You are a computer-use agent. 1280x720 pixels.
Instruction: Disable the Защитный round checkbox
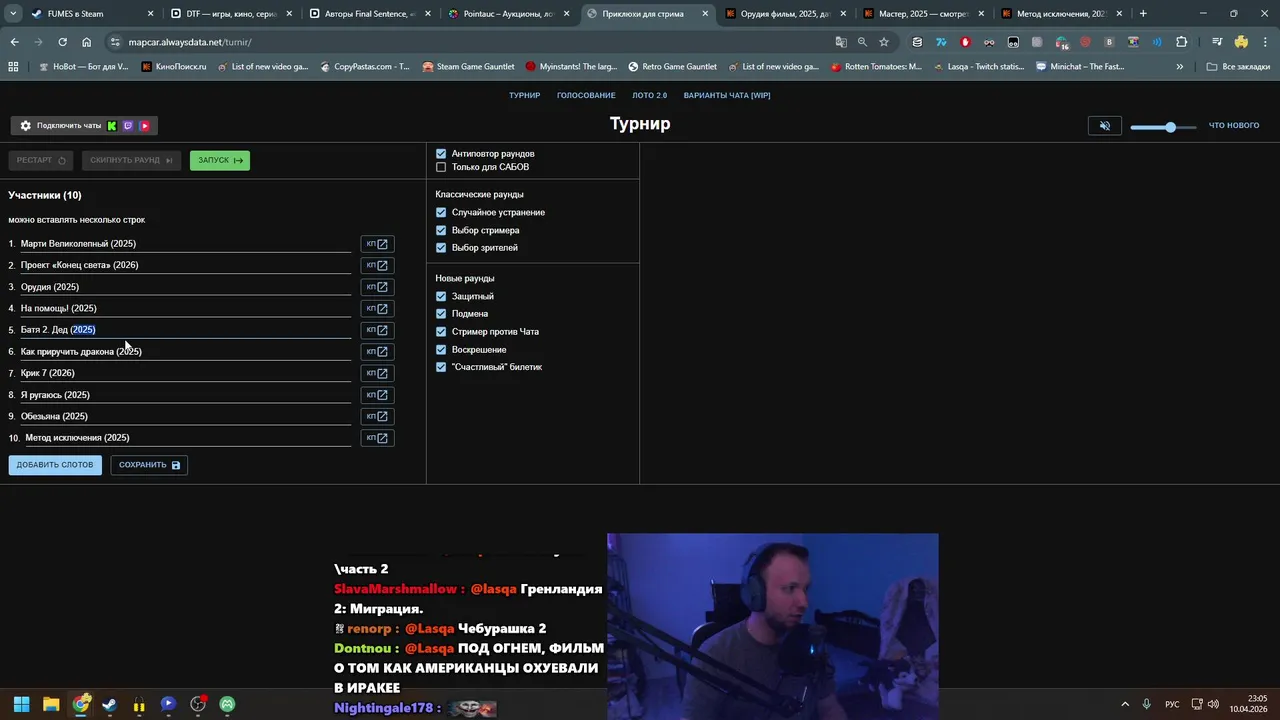(441, 296)
